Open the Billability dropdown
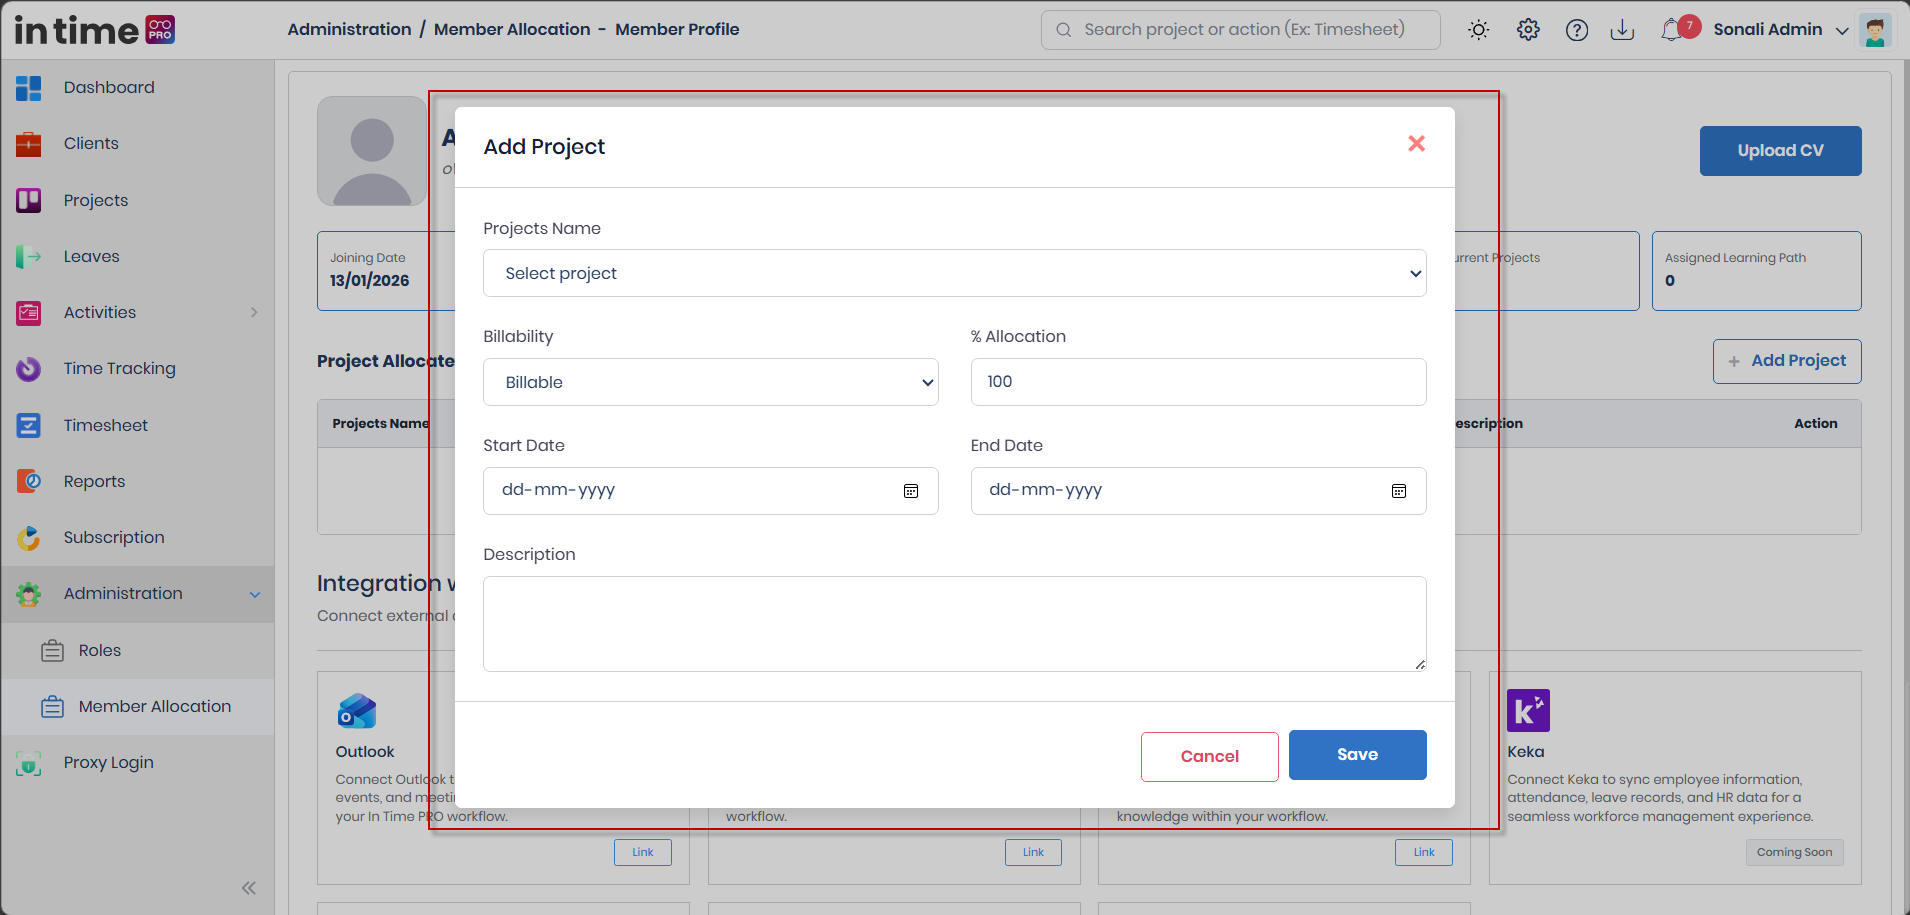This screenshot has height=915, width=1910. coord(710,382)
